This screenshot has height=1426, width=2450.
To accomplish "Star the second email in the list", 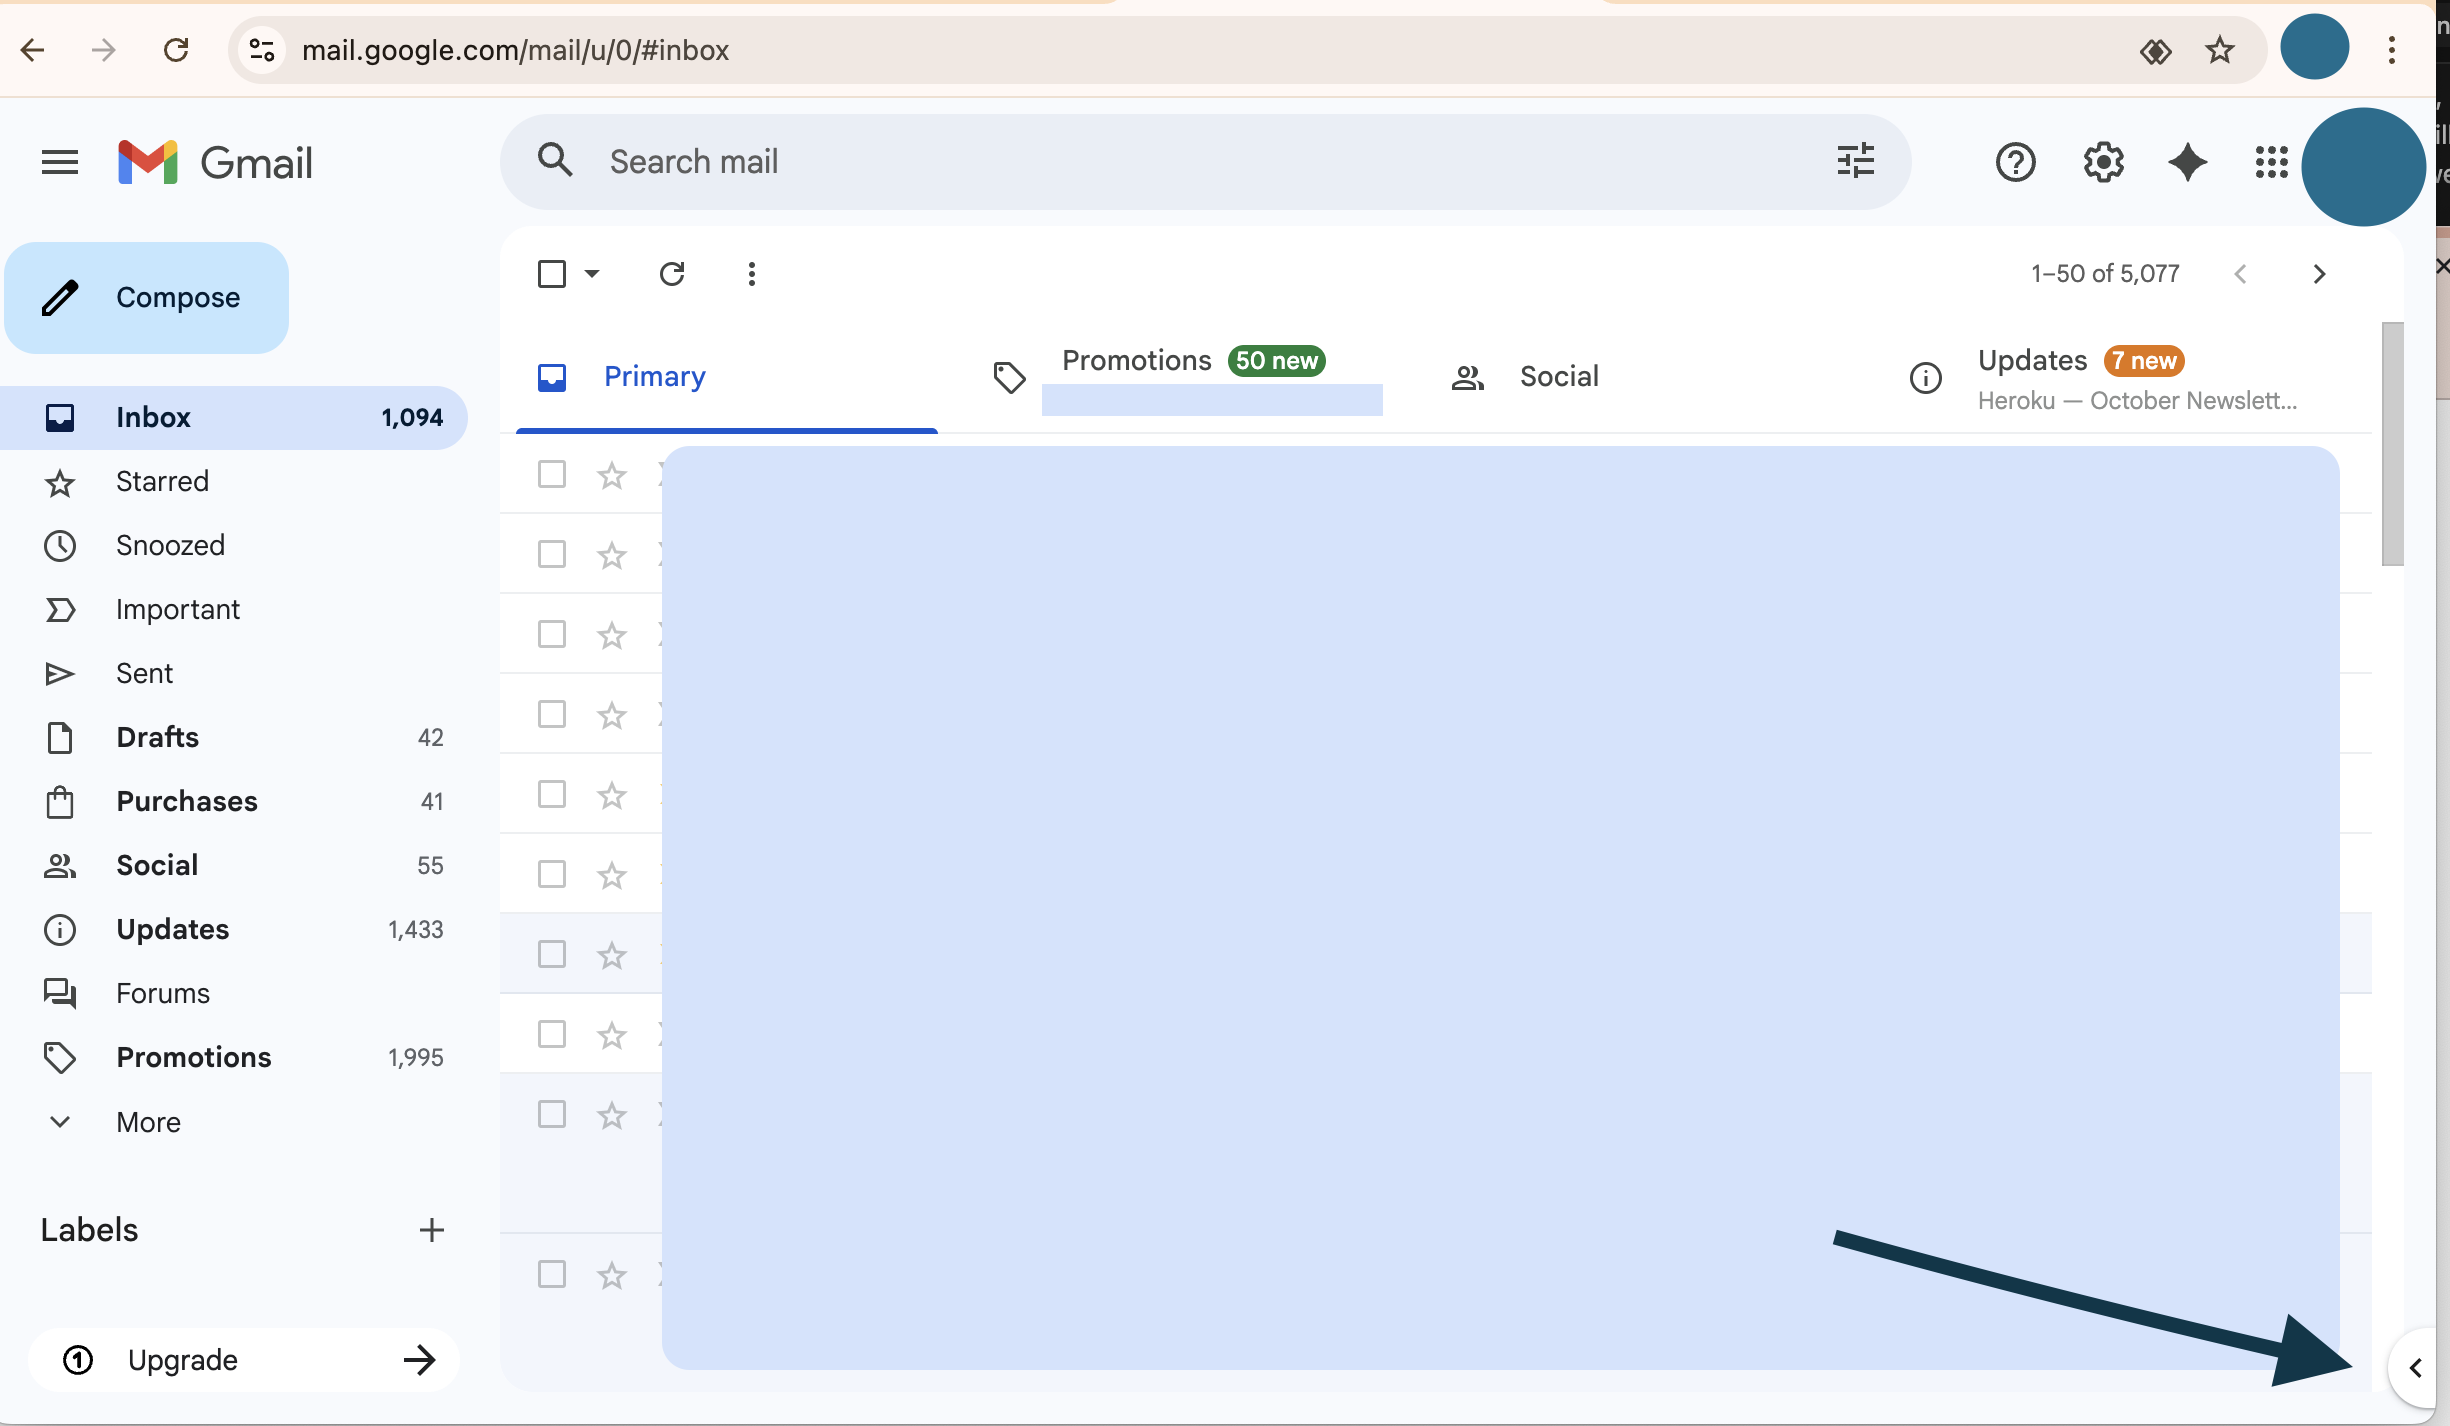I will [x=611, y=555].
